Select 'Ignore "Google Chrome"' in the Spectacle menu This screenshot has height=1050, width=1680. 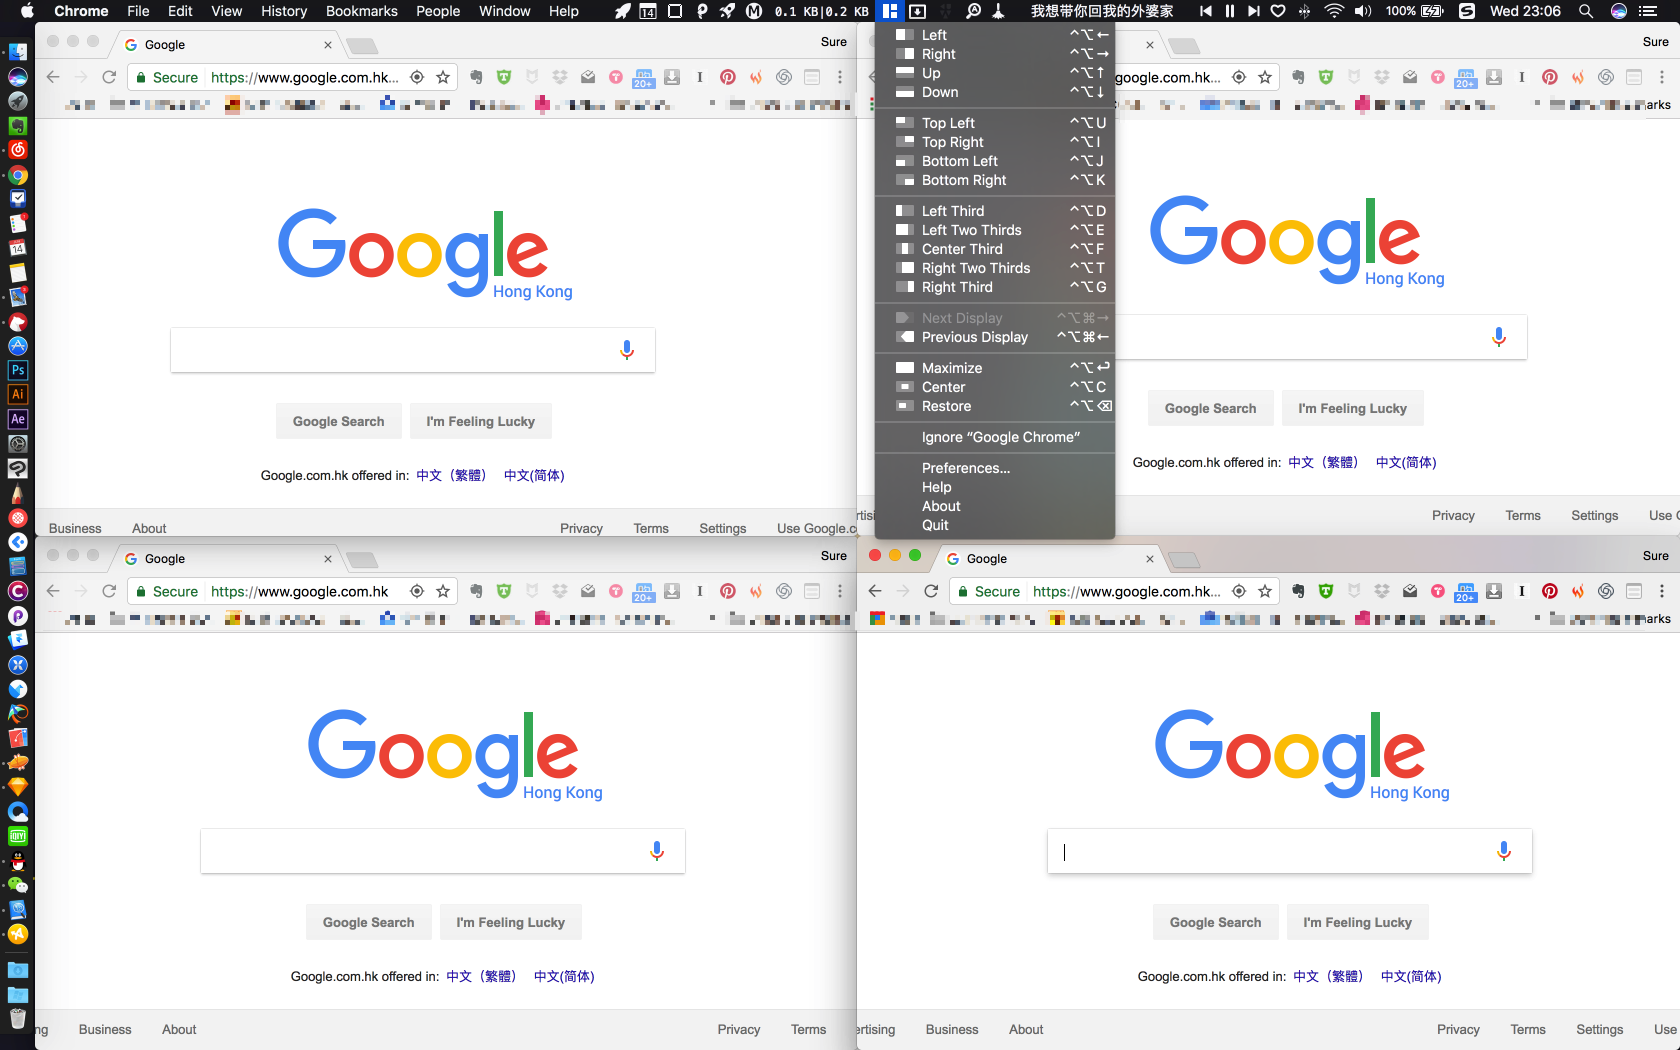point(995,437)
